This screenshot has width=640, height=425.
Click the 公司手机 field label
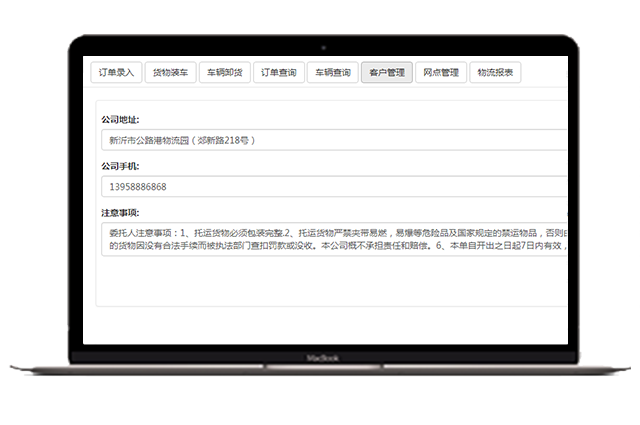point(121,166)
